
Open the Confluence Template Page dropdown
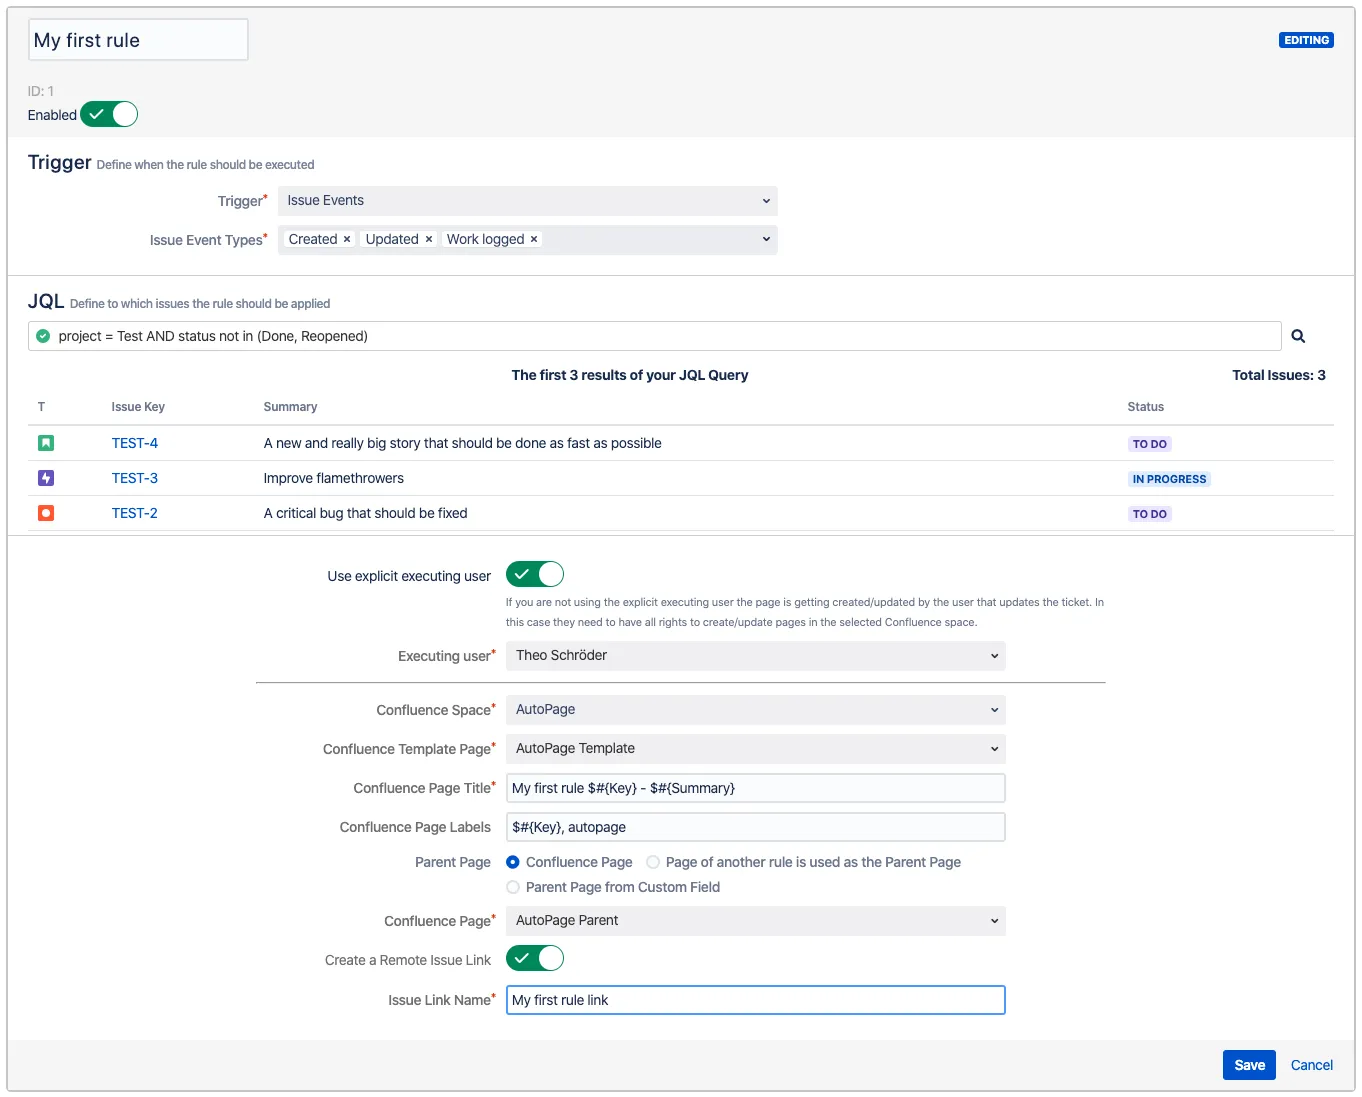(755, 749)
